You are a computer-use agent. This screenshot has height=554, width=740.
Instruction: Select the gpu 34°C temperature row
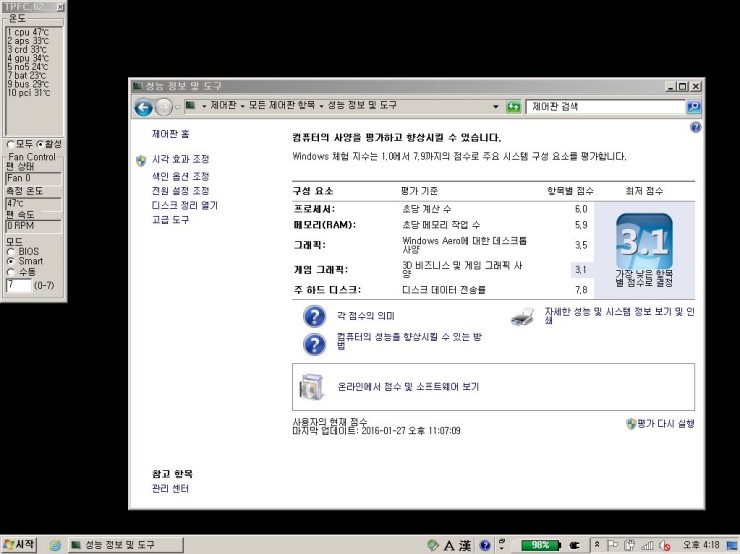[28, 58]
